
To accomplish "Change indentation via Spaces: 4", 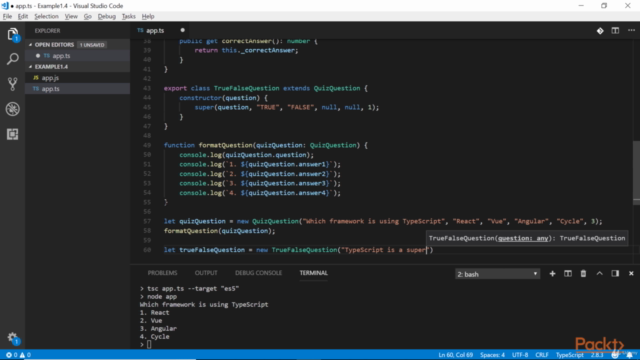I will [x=492, y=355].
